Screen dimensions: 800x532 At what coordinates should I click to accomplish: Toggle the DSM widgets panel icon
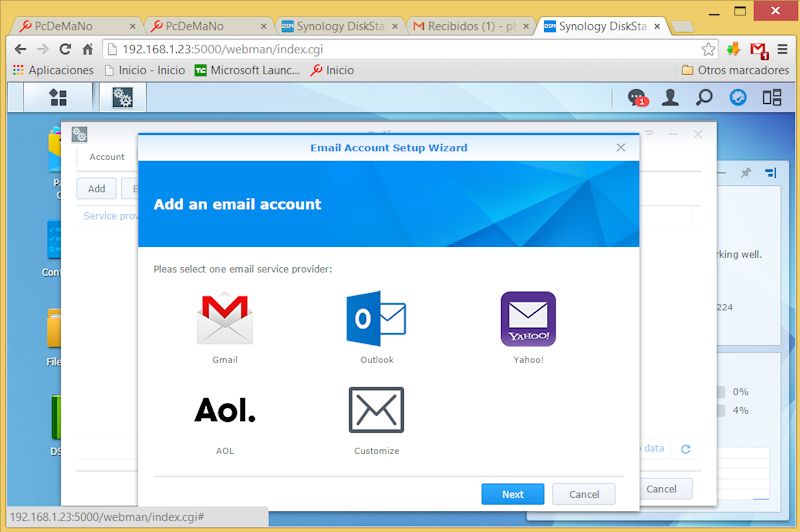click(772, 97)
